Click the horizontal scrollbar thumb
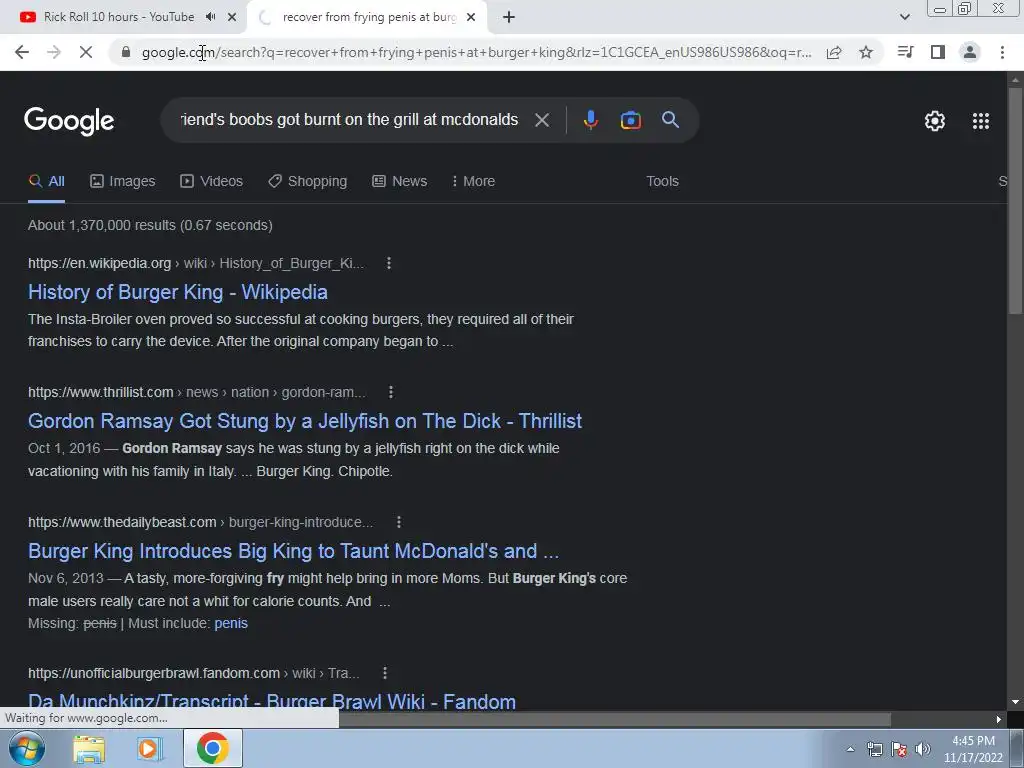This screenshot has width=1024, height=768. coord(615,719)
